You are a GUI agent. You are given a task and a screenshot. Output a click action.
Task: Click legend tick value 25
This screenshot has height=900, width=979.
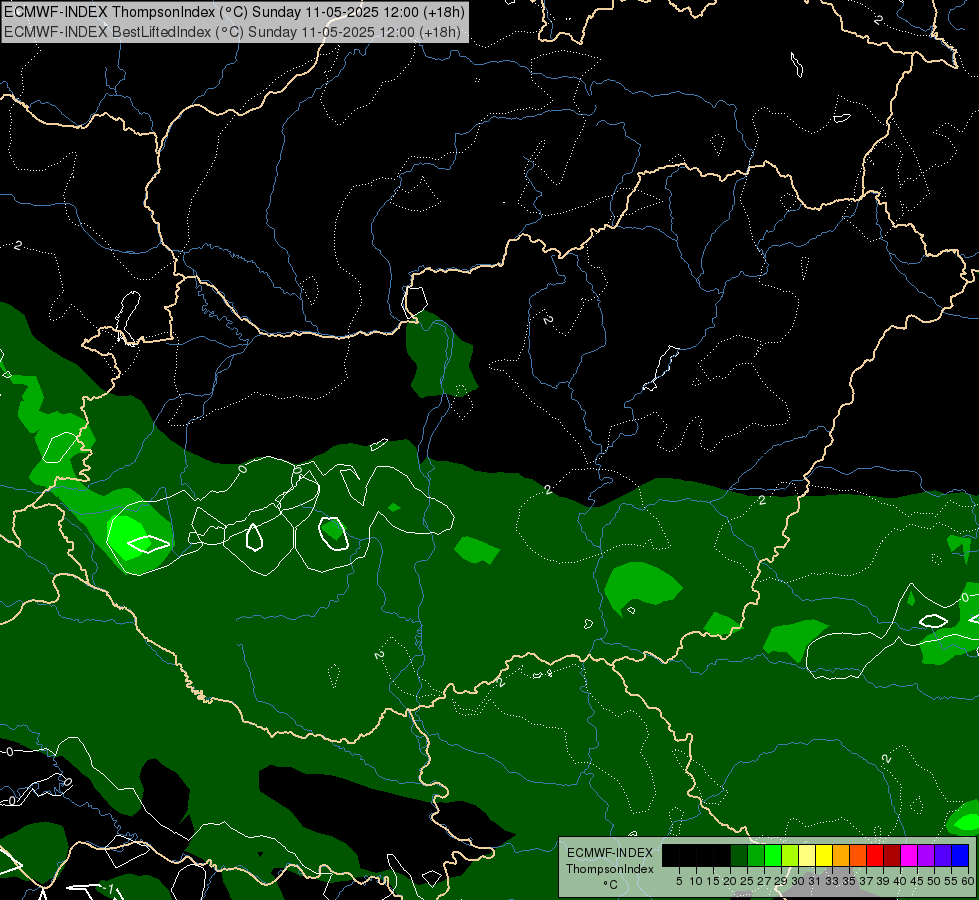click(747, 881)
